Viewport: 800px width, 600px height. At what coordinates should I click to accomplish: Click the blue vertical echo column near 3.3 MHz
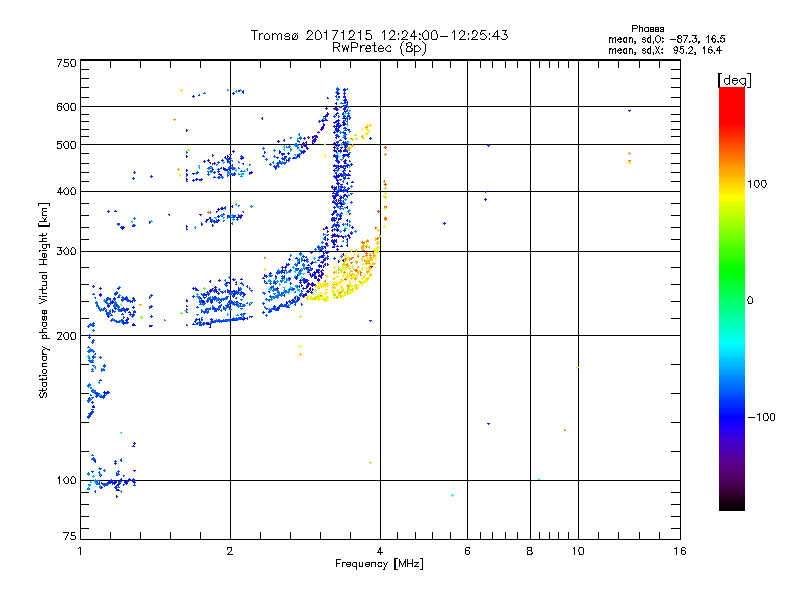[340, 168]
